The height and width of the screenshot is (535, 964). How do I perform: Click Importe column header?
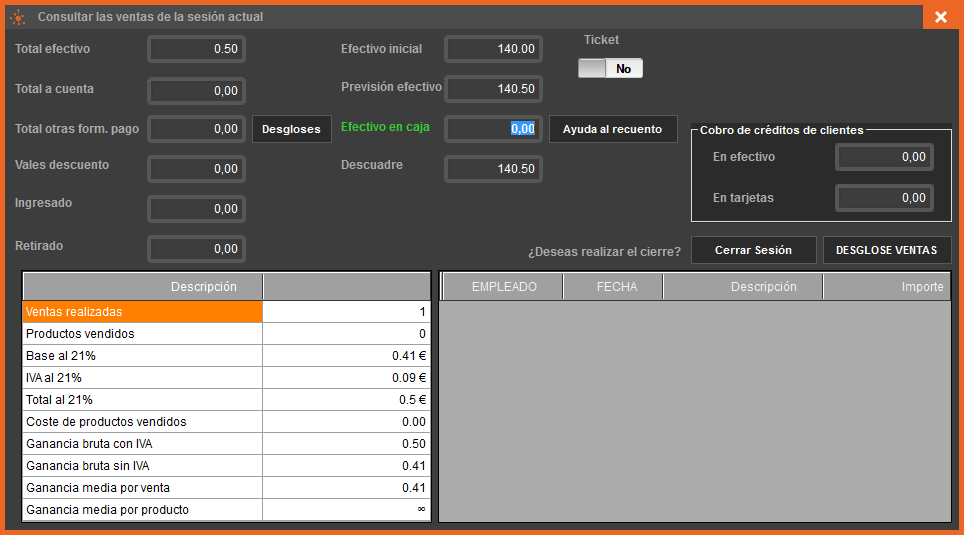pyautogui.click(x=885, y=287)
